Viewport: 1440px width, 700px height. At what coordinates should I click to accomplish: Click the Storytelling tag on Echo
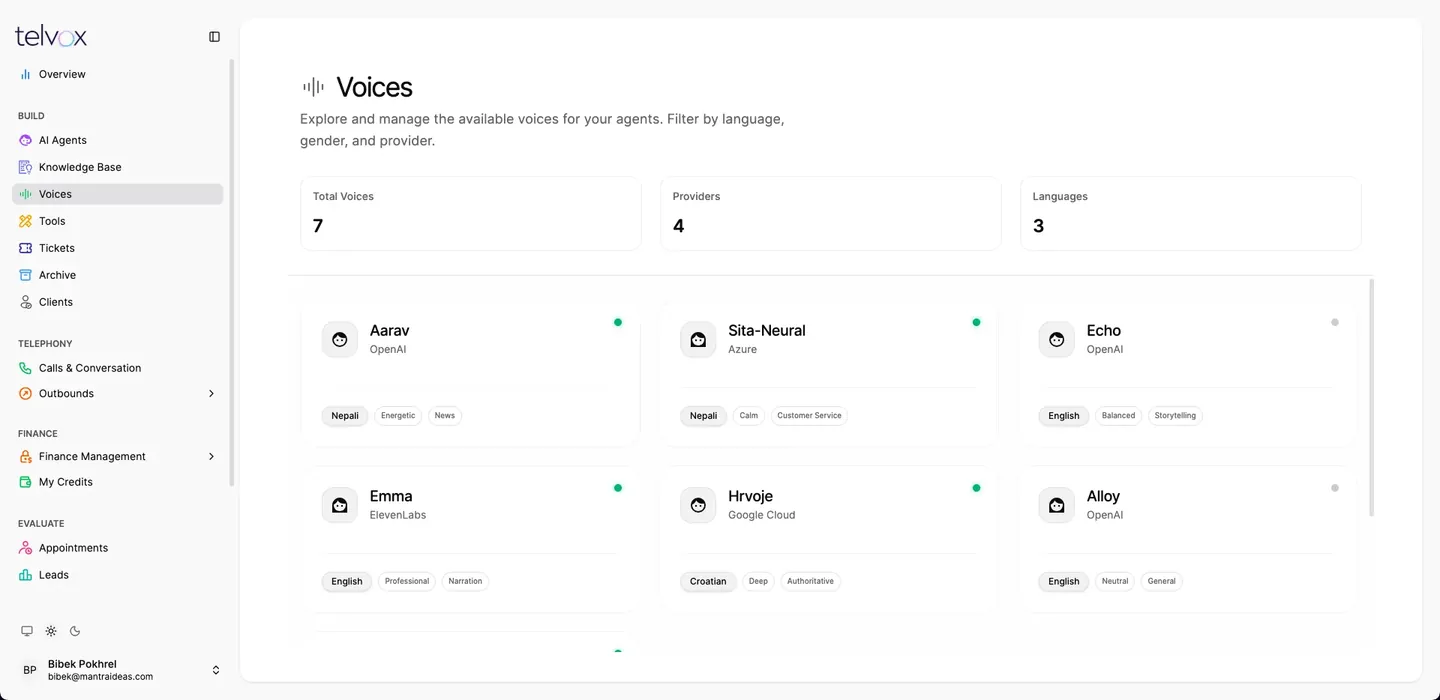pos(1175,416)
